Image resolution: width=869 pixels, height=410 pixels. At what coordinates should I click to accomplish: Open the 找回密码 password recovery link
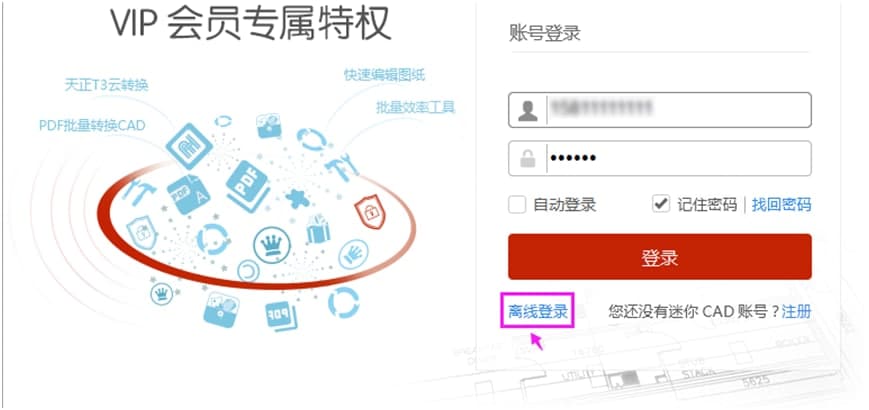781,204
